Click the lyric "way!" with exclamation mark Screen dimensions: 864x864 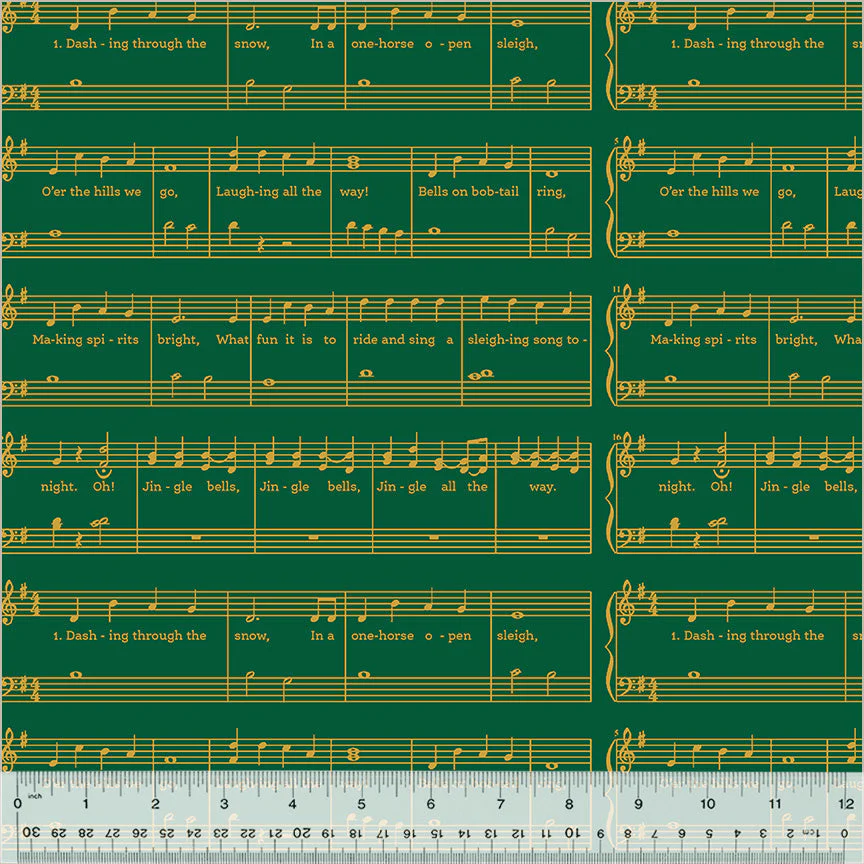click(x=354, y=192)
